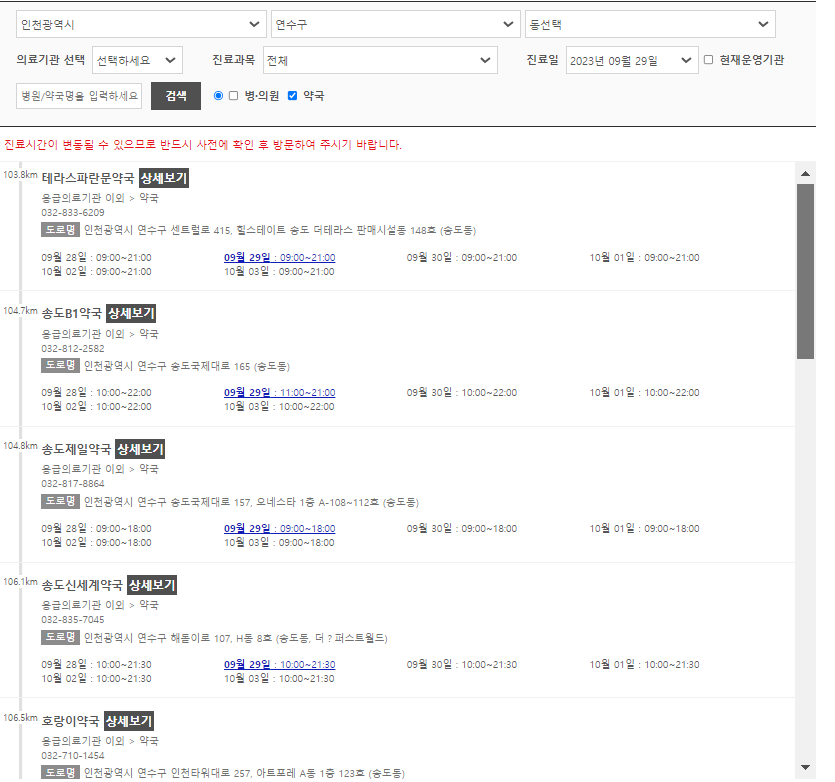Screen dimensions: 835x782
Task: Click phone number 032-710-1454
Action: (x=73, y=755)
